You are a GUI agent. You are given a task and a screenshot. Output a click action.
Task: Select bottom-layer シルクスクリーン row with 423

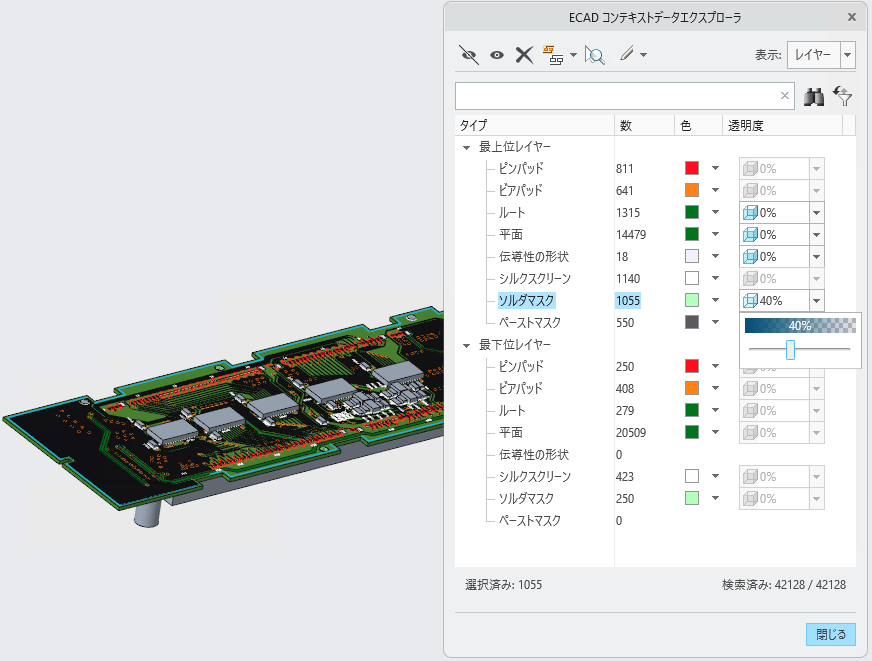(535, 476)
